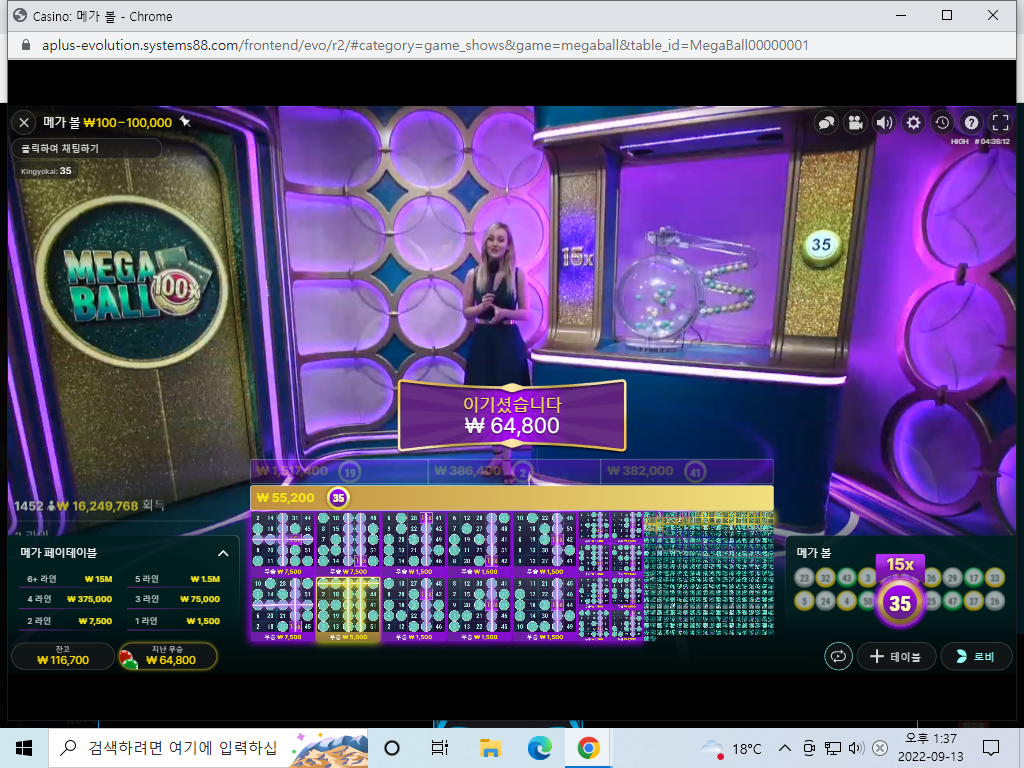
Task: Collapse the 메가 페이테이블 panel chevron
Action: (223, 553)
